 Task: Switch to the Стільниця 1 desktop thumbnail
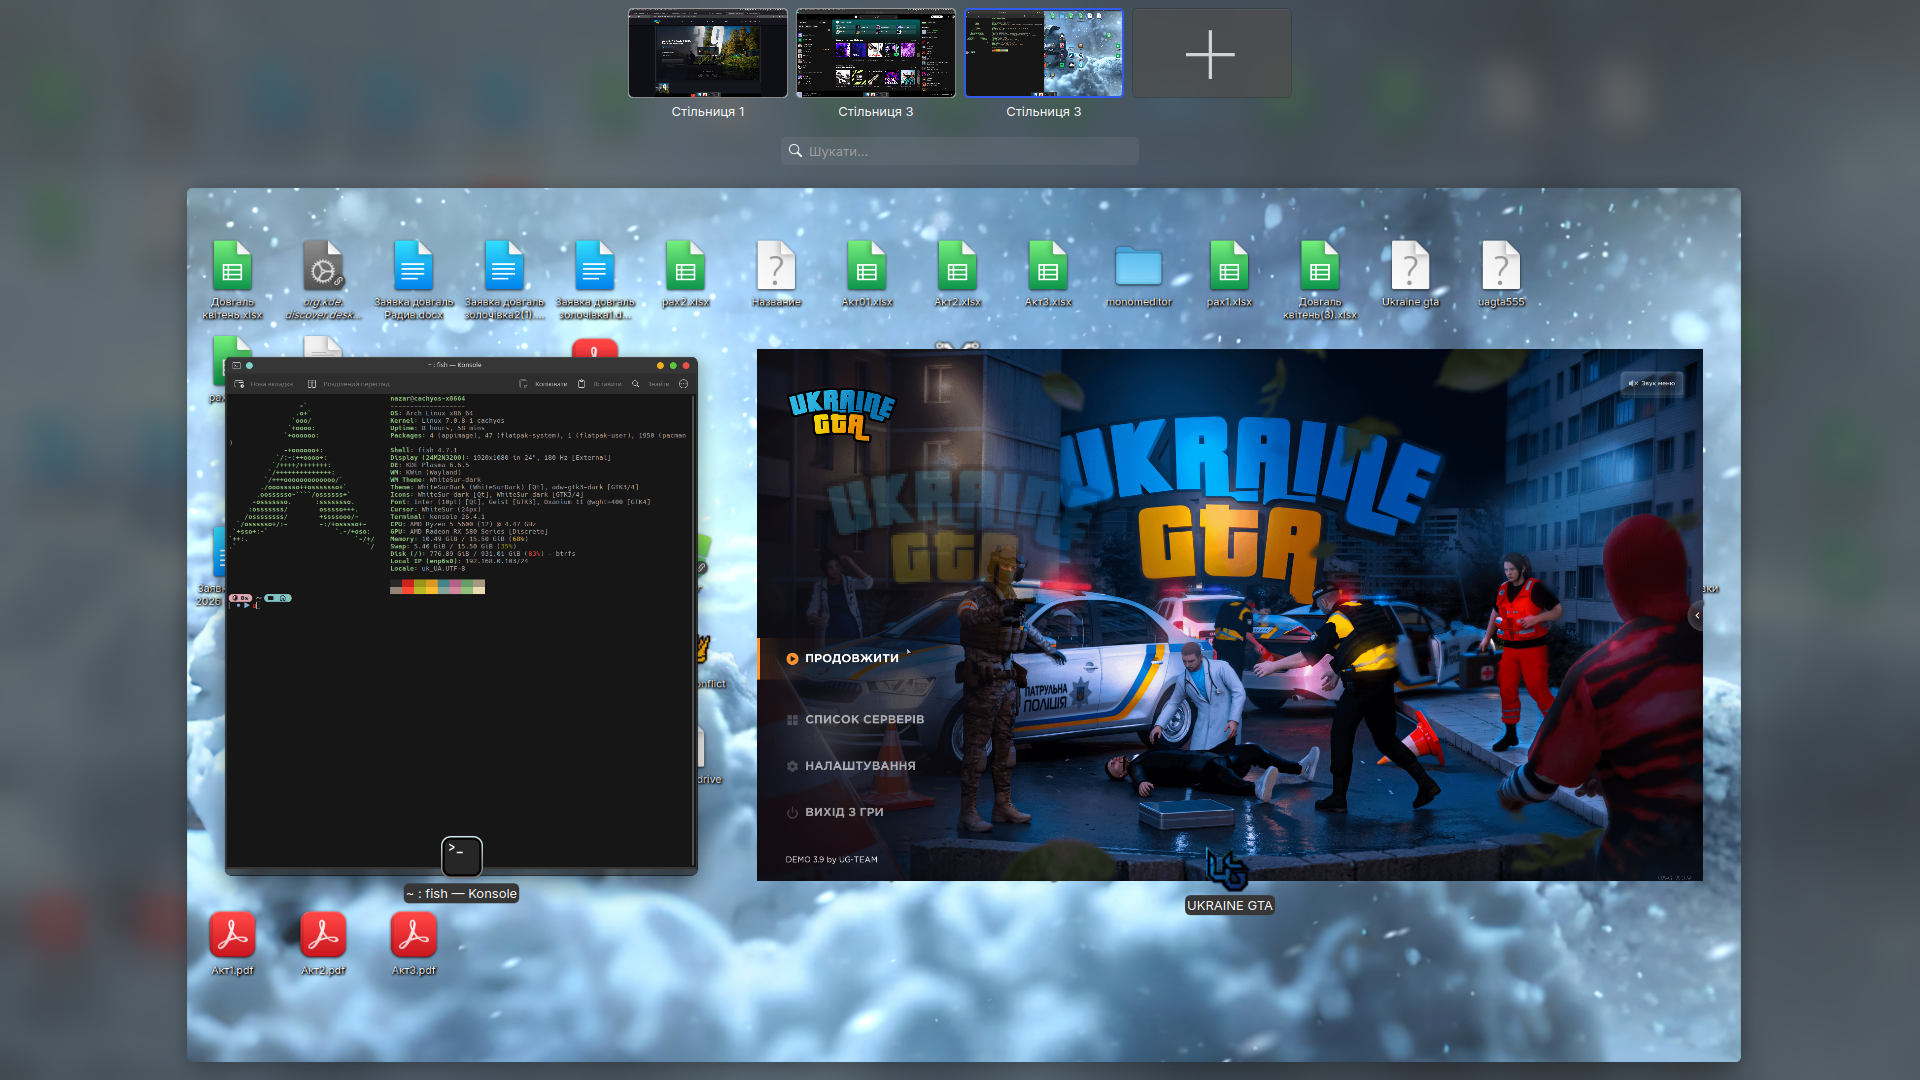pyautogui.click(x=707, y=53)
